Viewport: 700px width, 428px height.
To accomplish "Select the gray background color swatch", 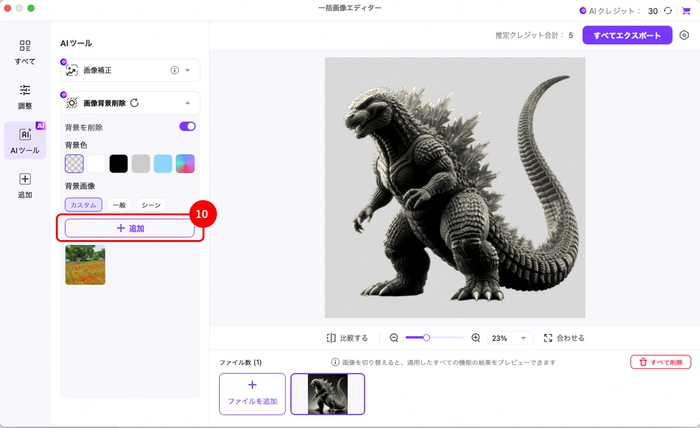I will [141, 164].
